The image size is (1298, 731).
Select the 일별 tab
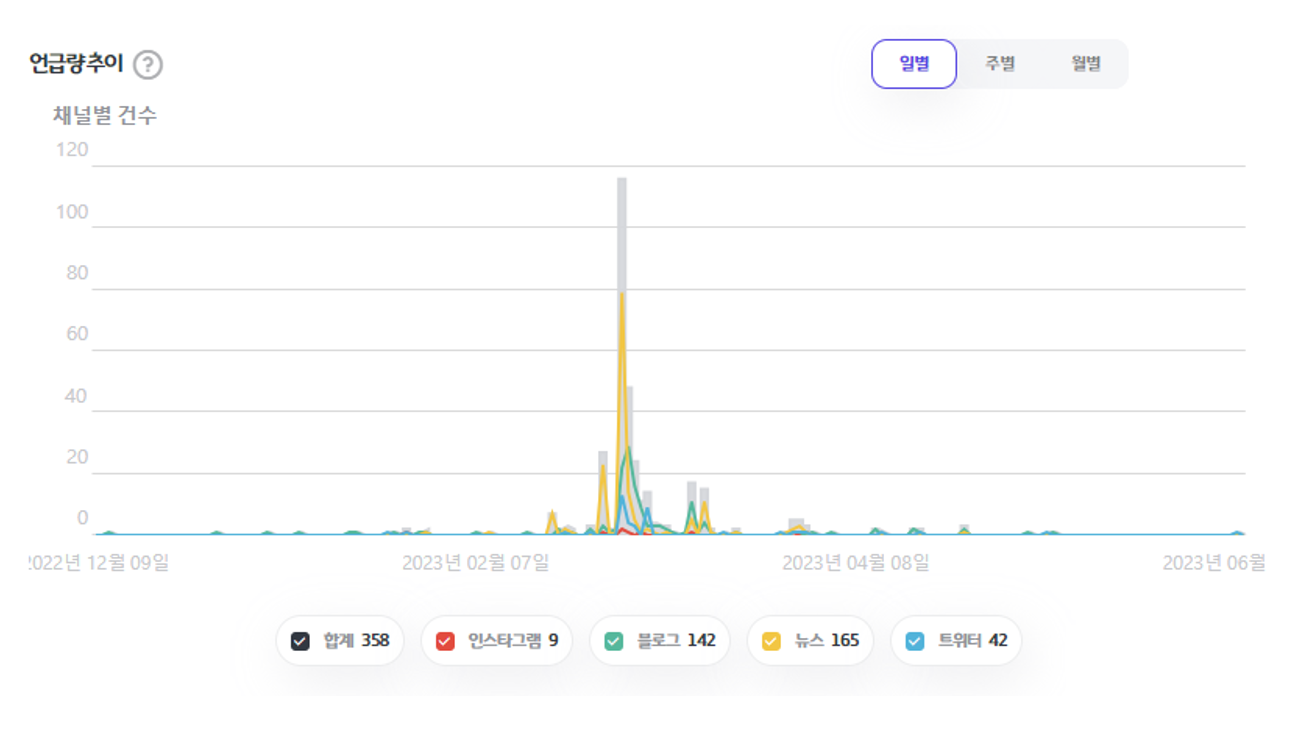coord(914,64)
